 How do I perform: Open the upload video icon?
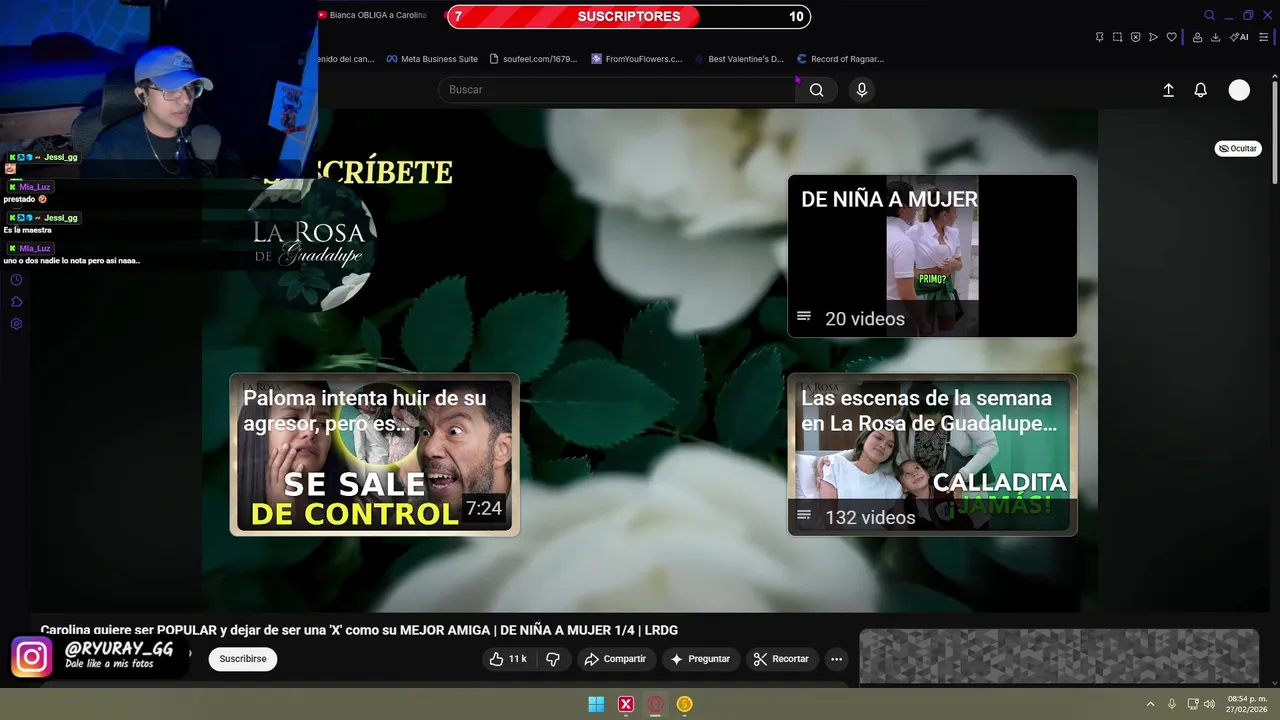coord(1168,90)
